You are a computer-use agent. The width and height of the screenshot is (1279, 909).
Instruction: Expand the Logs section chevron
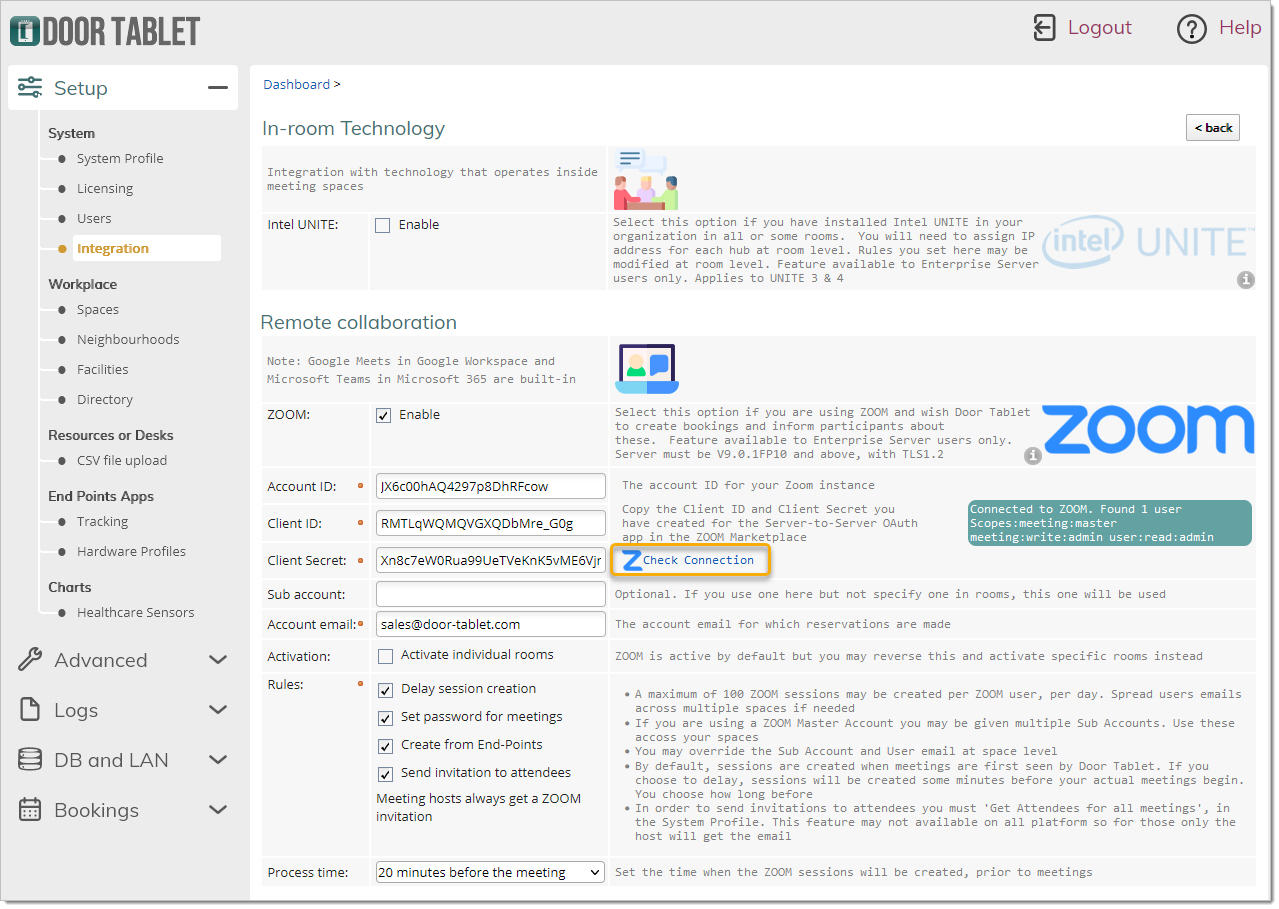click(x=217, y=710)
